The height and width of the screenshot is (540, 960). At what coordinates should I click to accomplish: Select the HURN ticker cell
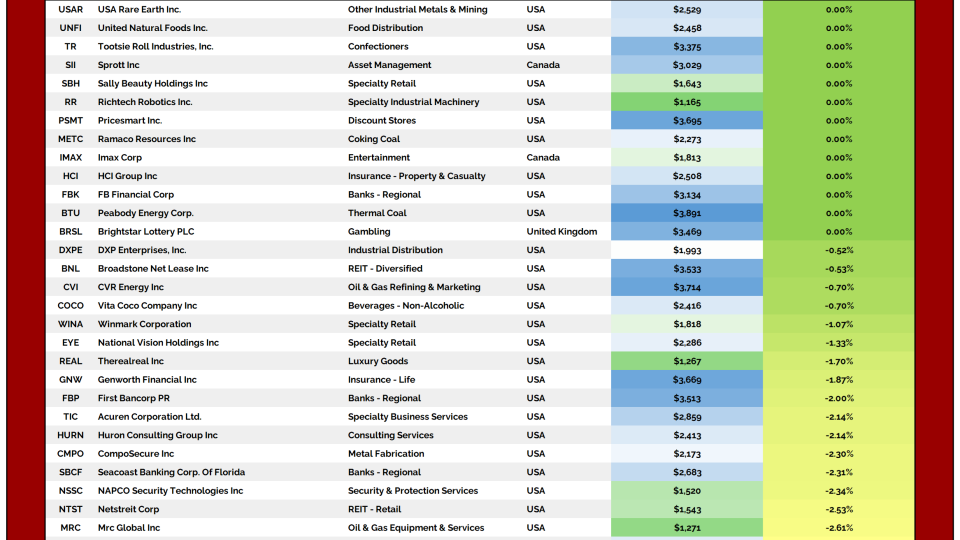point(71,436)
